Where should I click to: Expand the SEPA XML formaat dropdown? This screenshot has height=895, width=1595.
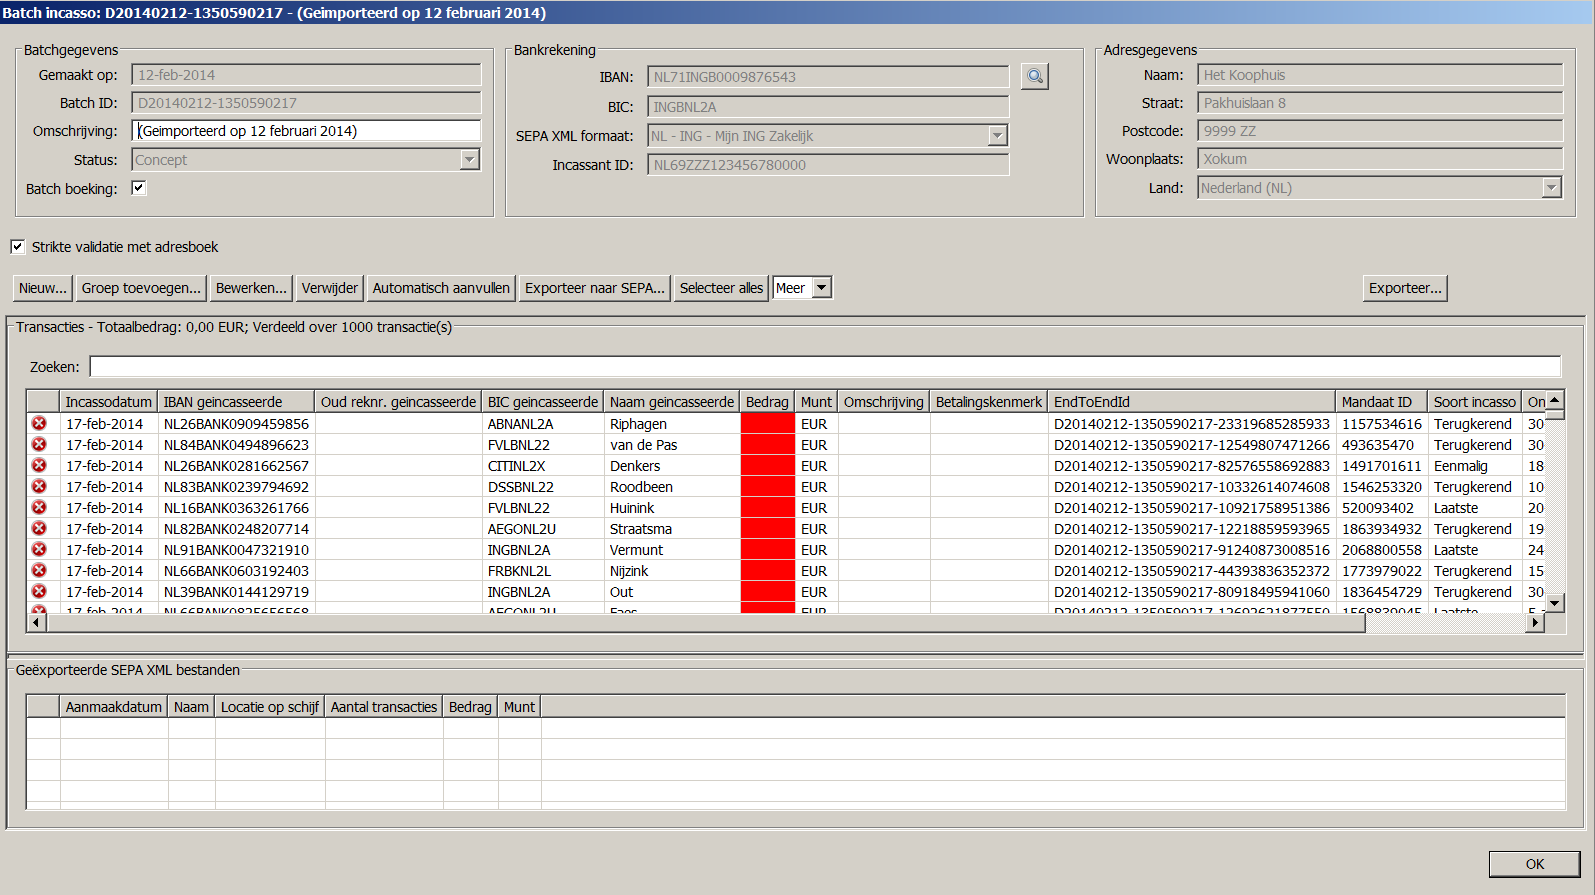[997, 136]
